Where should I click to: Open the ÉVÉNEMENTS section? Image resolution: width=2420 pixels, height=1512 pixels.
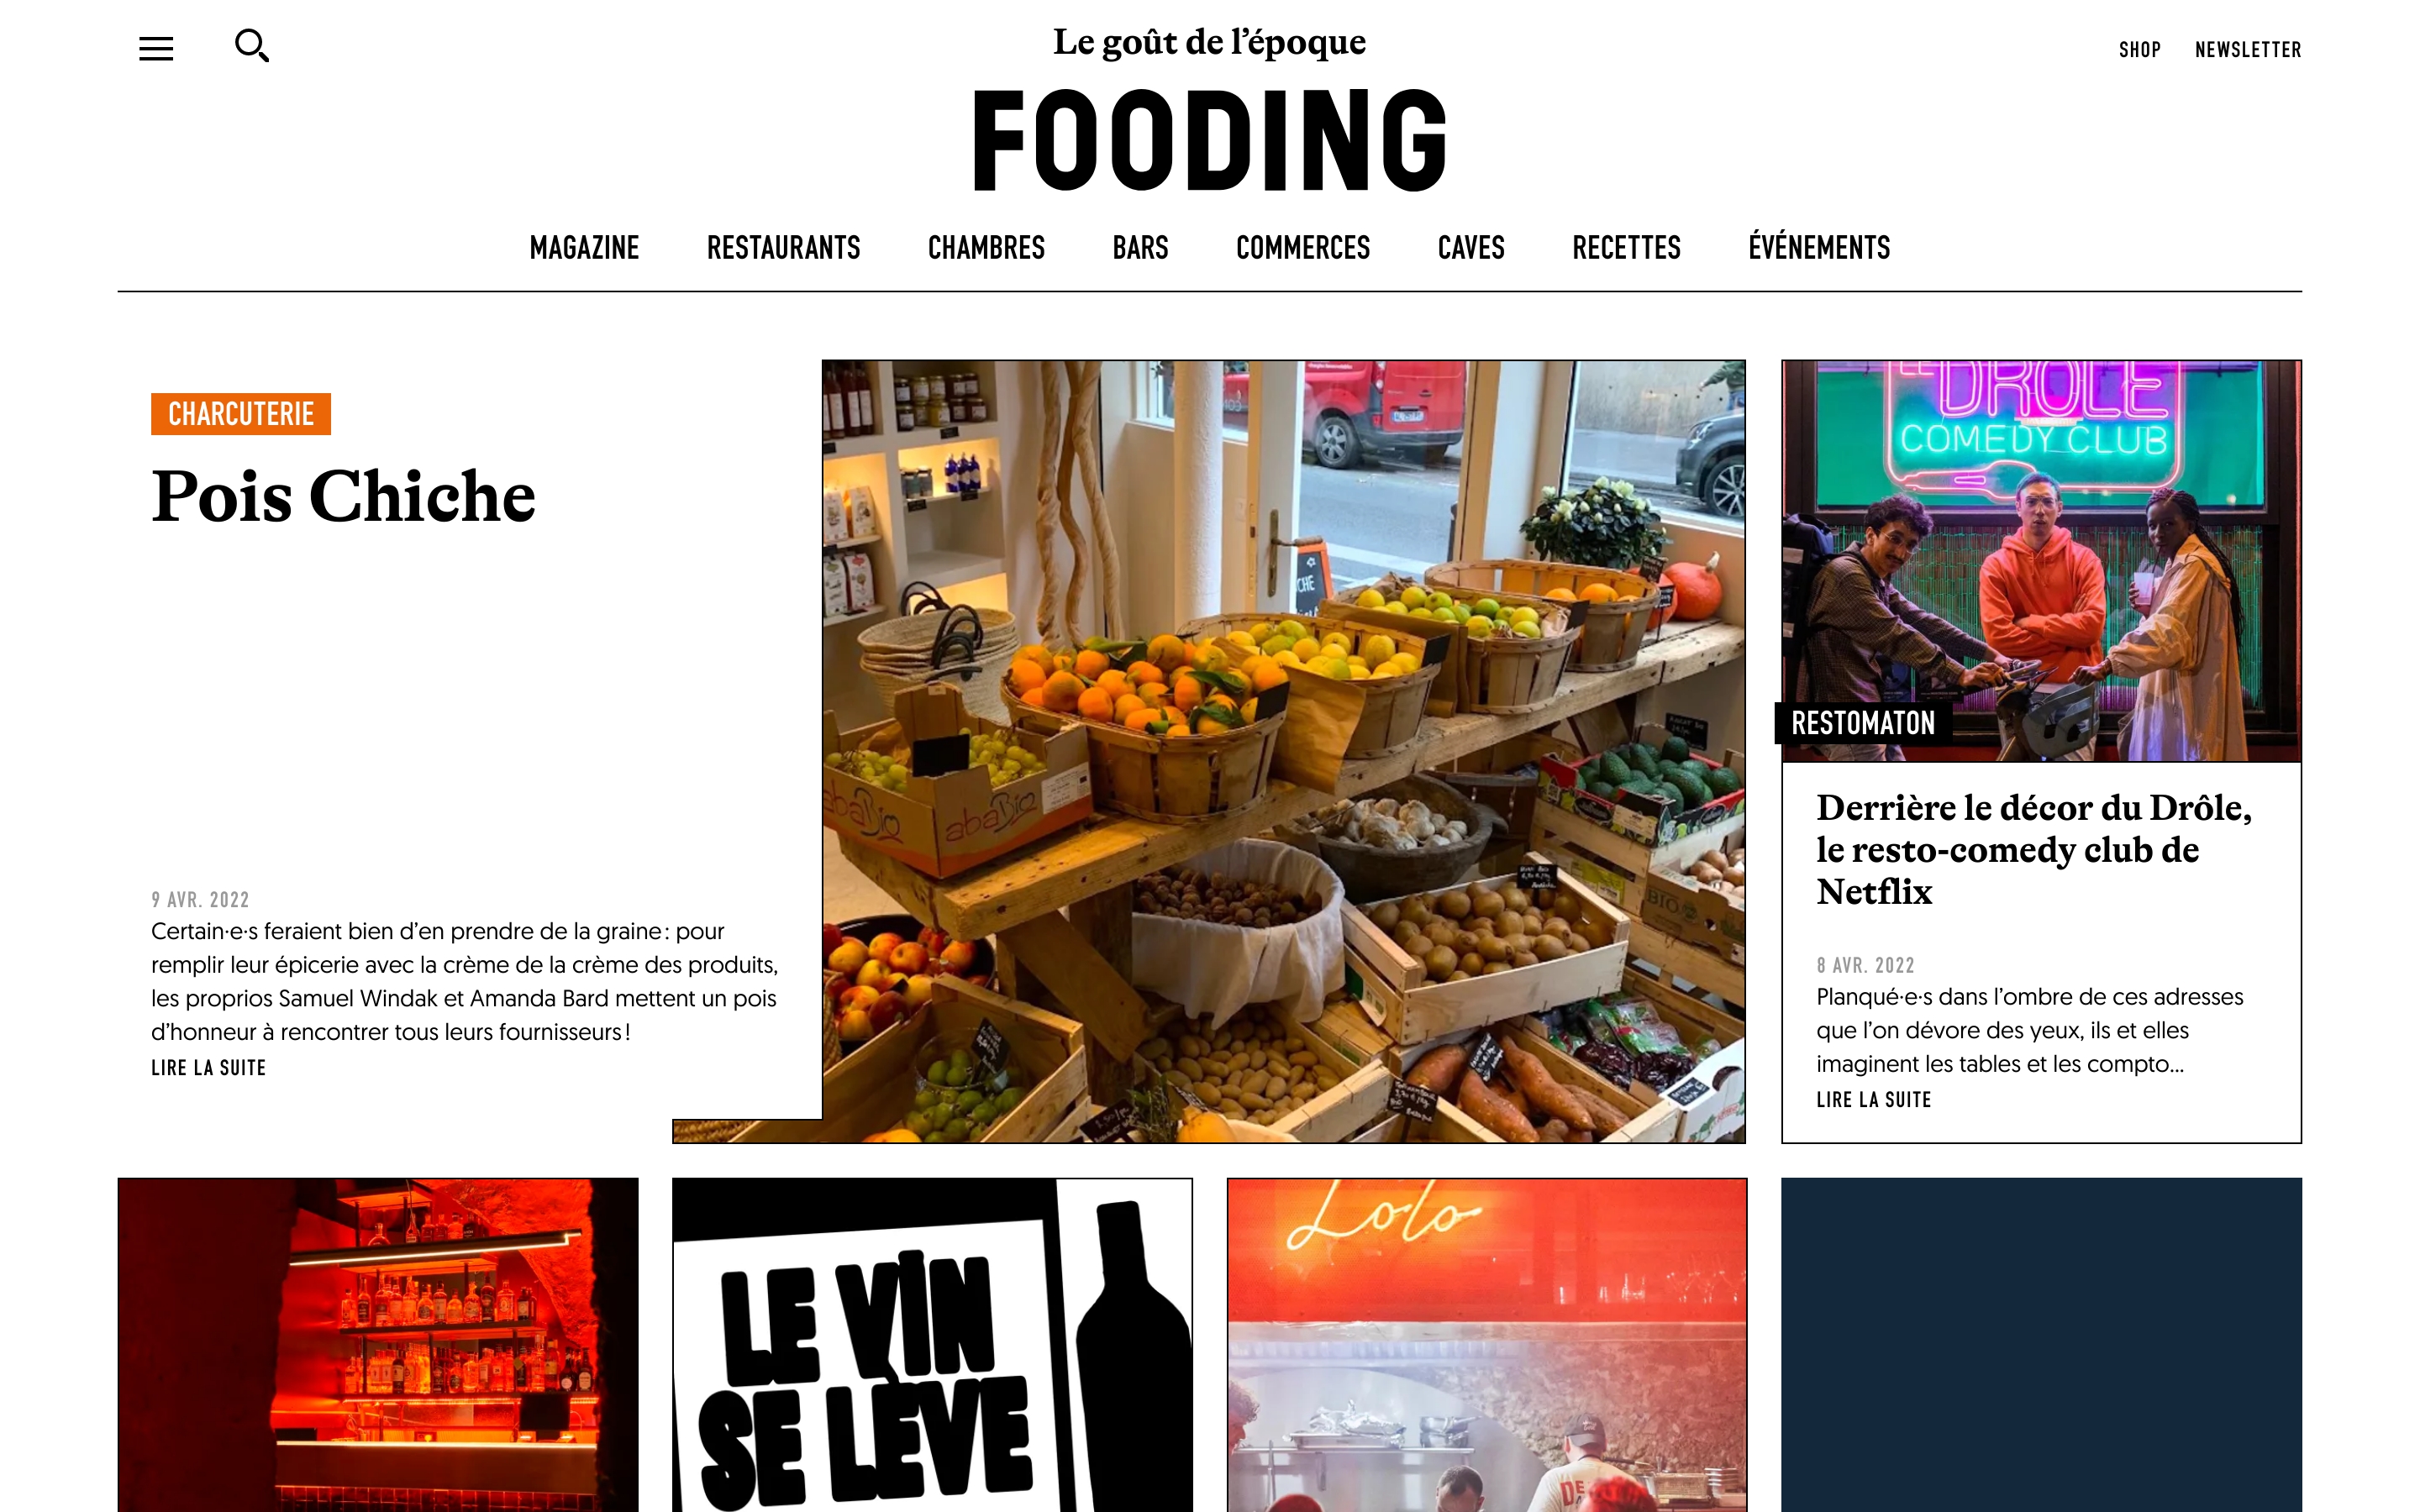coord(1819,247)
